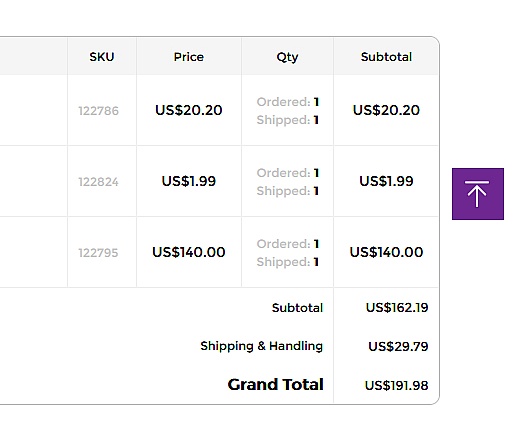Click the US$20.20 price cell
Viewport: 520px width, 433px height.
coord(189,110)
